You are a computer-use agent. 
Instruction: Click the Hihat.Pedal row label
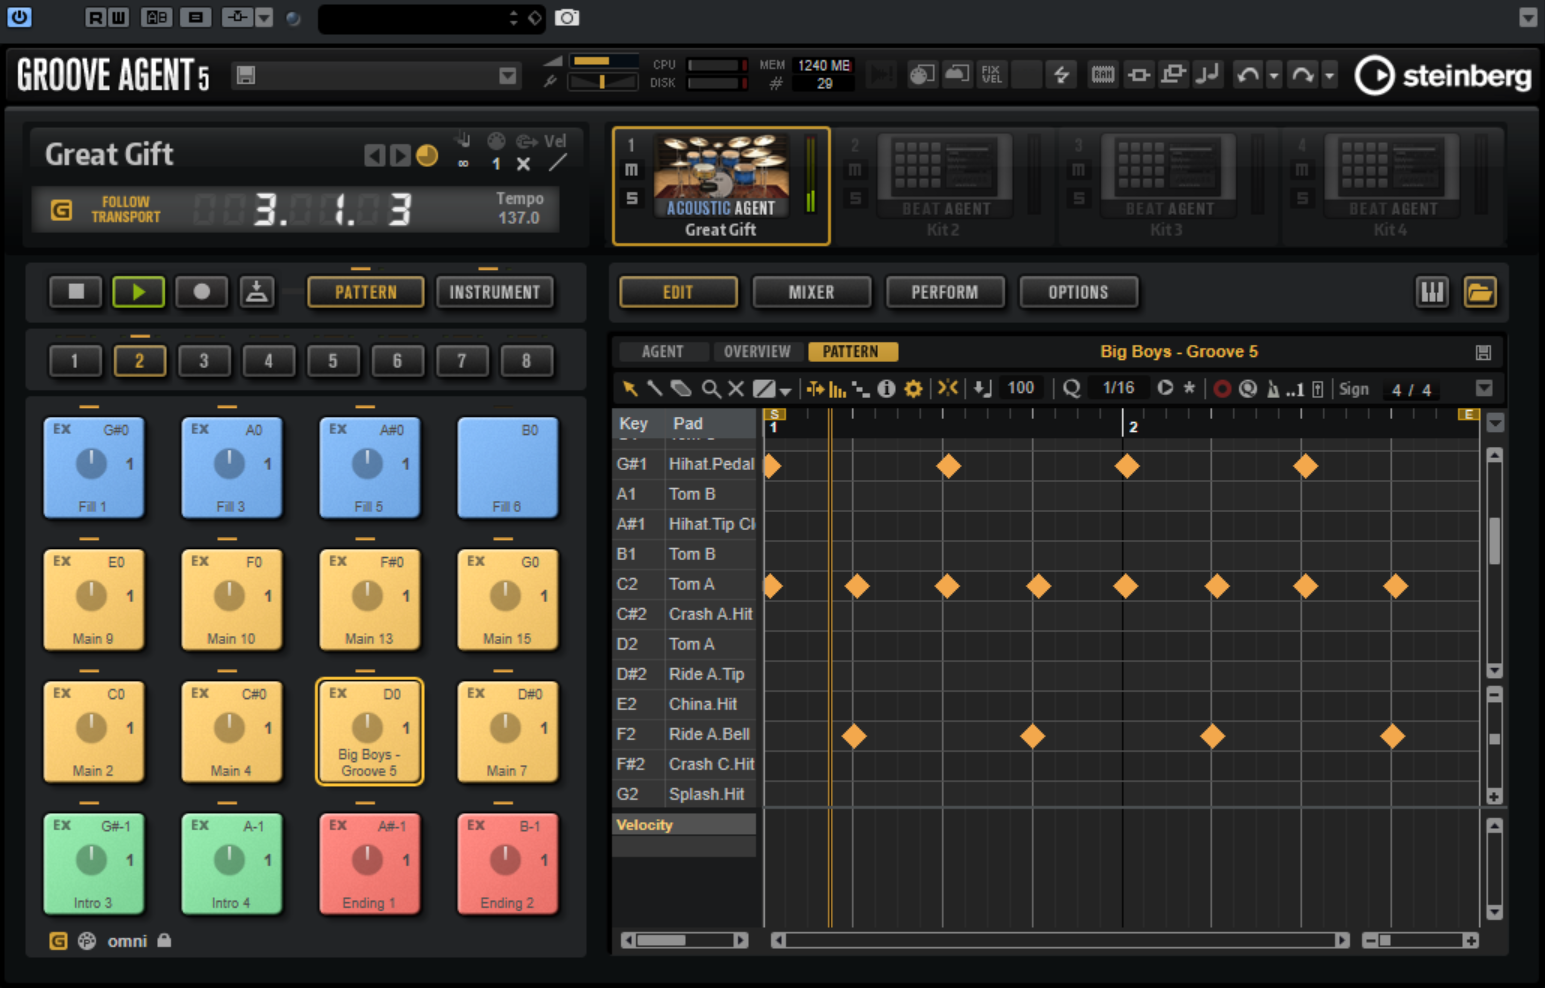[711, 464]
